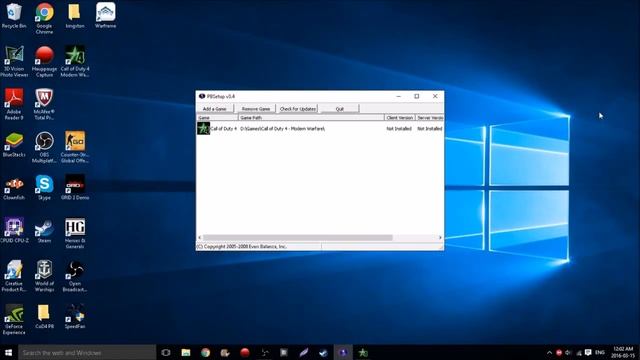Click the active PBSetup taskbar icon

[x=343, y=352]
